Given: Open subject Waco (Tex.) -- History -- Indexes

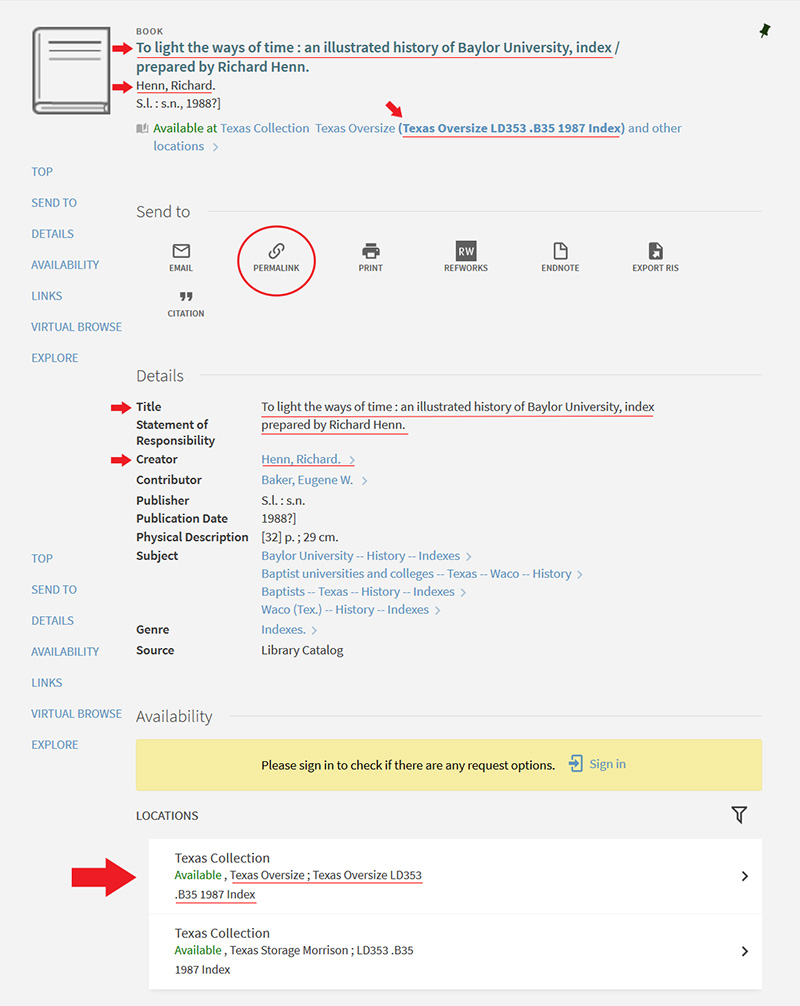Looking at the screenshot, I should click(x=345, y=610).
